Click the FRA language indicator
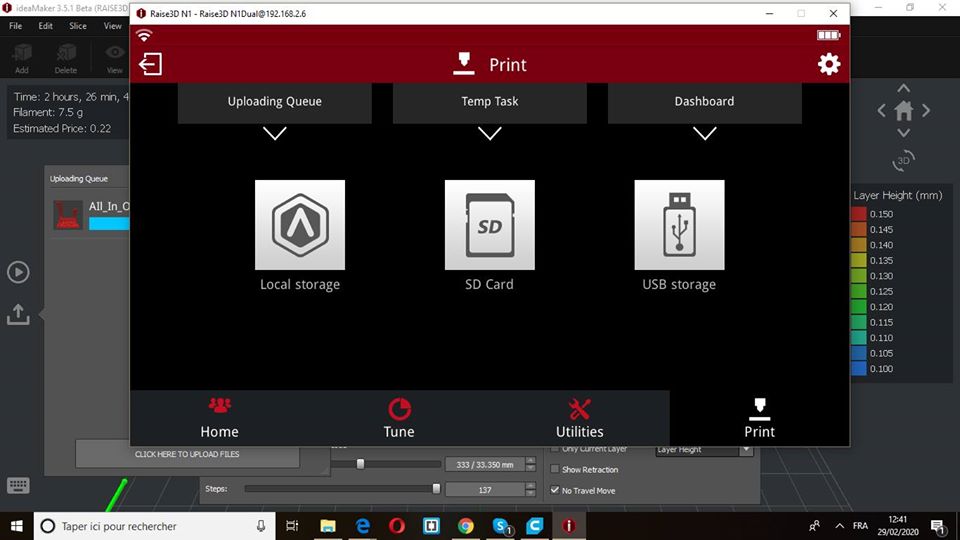Viewport: 960px width, 540px height. (x=860, y=526)
